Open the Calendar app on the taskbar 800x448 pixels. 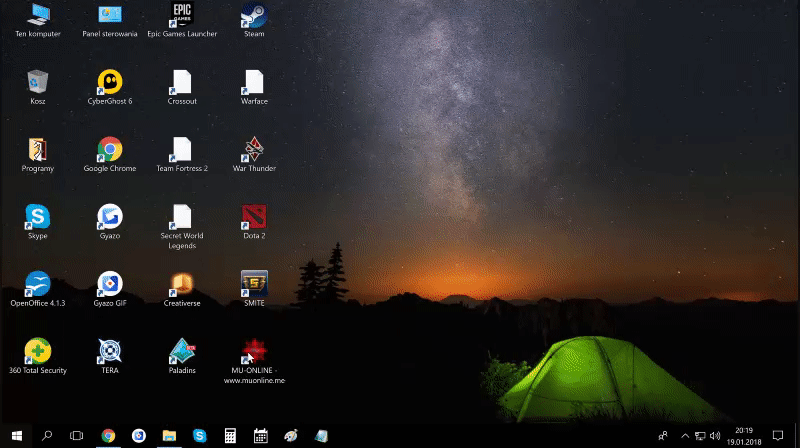tap(261, 436)
